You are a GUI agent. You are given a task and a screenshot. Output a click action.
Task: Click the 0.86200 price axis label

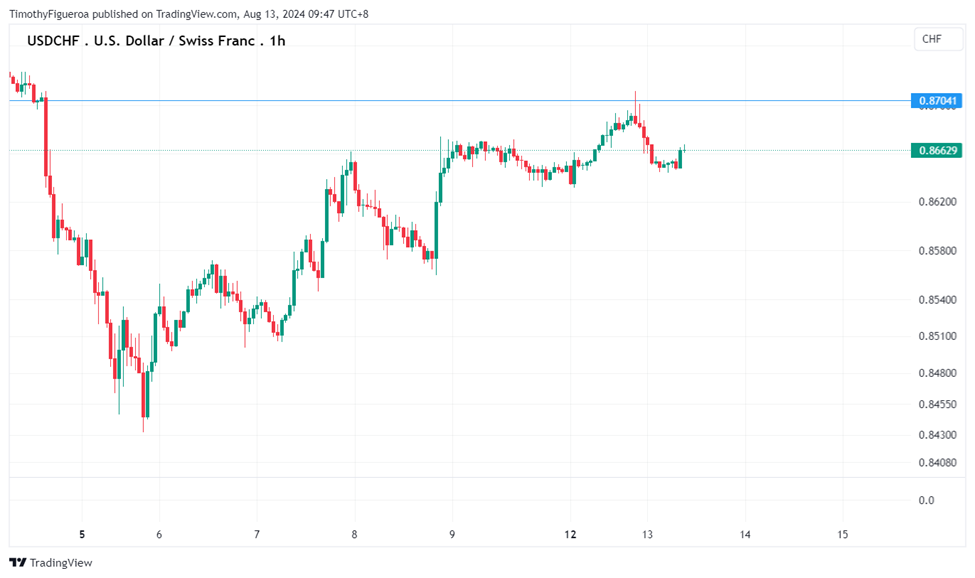(x=939, y=202)
